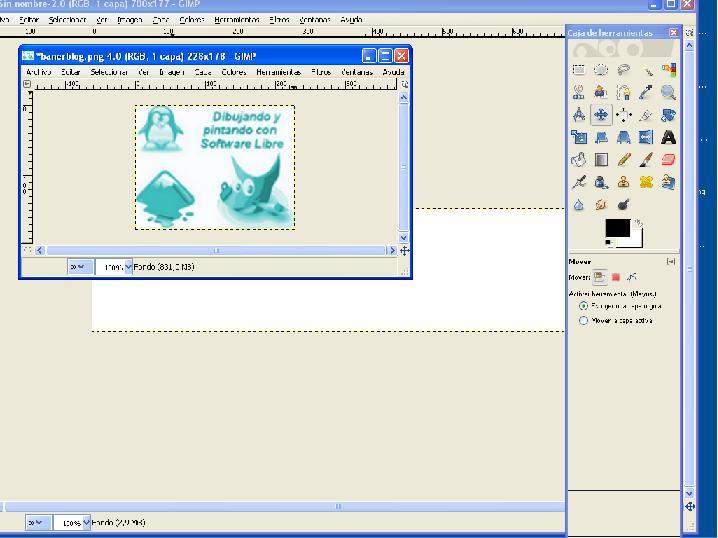Close the Caja de herramientas toolbox

pos(673,33)
